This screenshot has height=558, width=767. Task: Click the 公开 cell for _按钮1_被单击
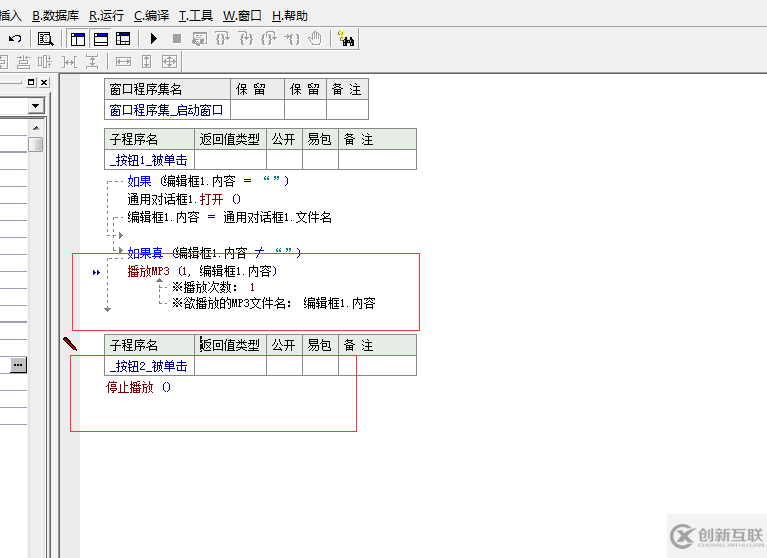coord(284,160)
